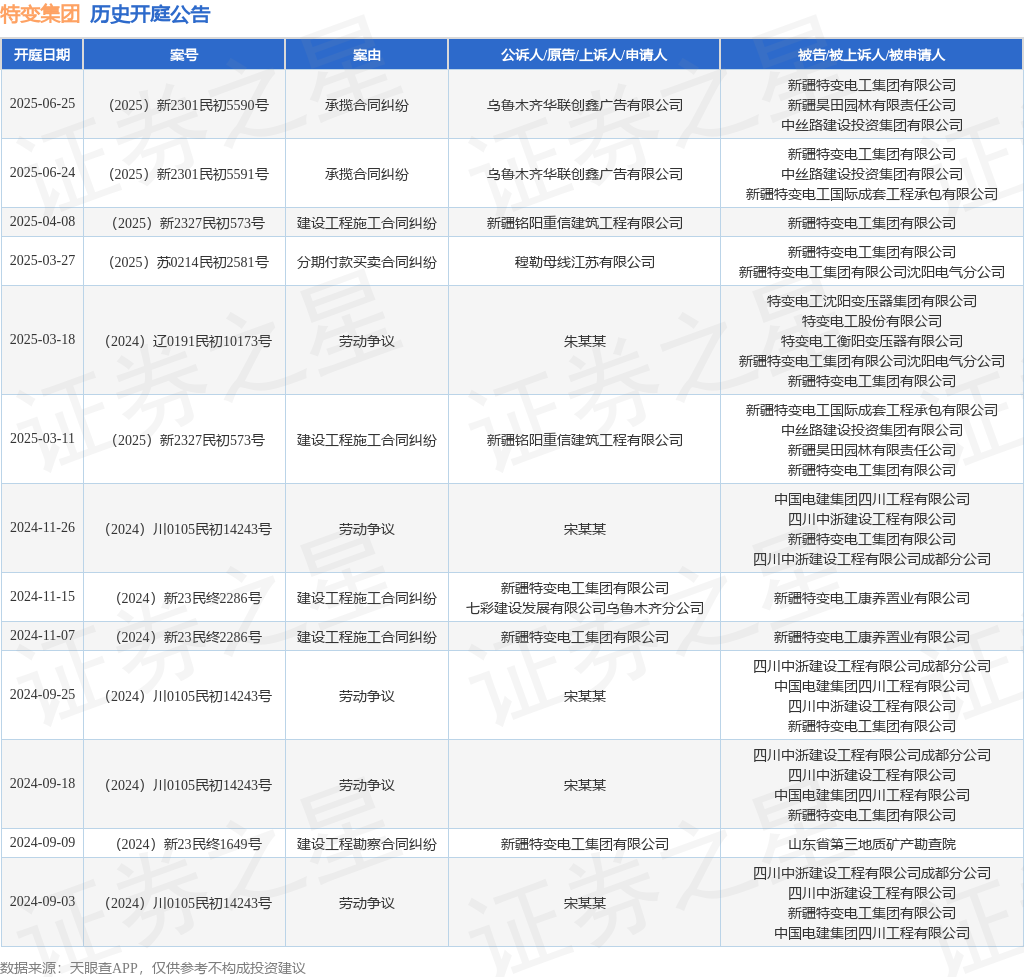Click 新疆特变电工康养置业有限公司 in the 2024-11-07 row

[x=871, y=637]
